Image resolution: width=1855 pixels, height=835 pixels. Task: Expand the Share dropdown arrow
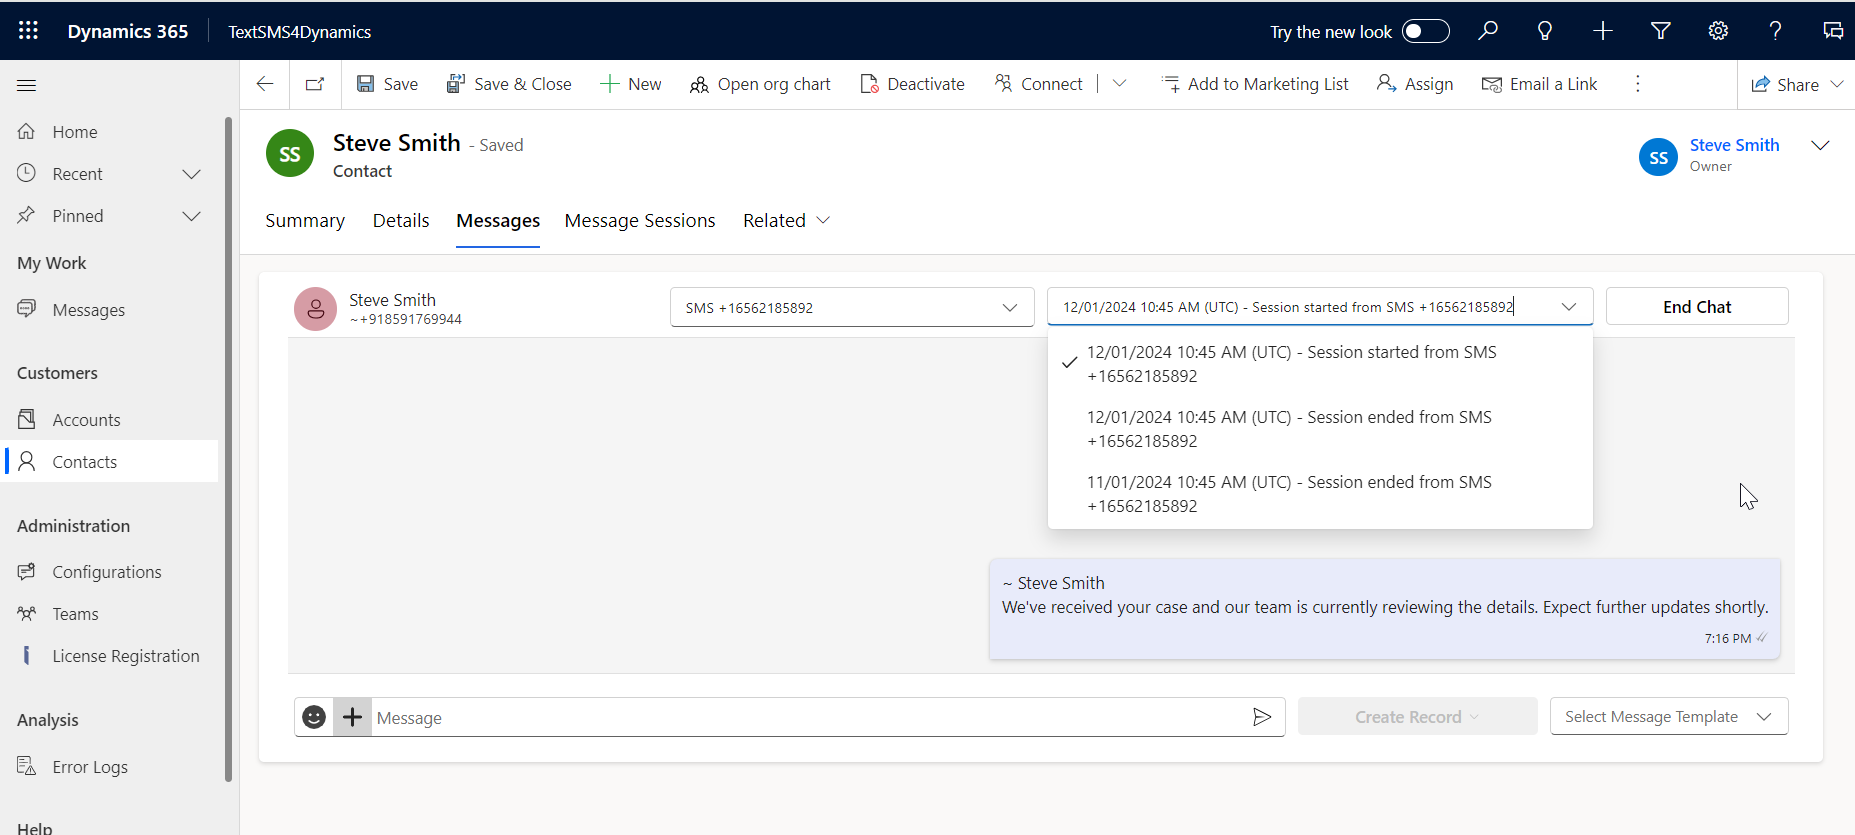click(x=1837, y=84)
